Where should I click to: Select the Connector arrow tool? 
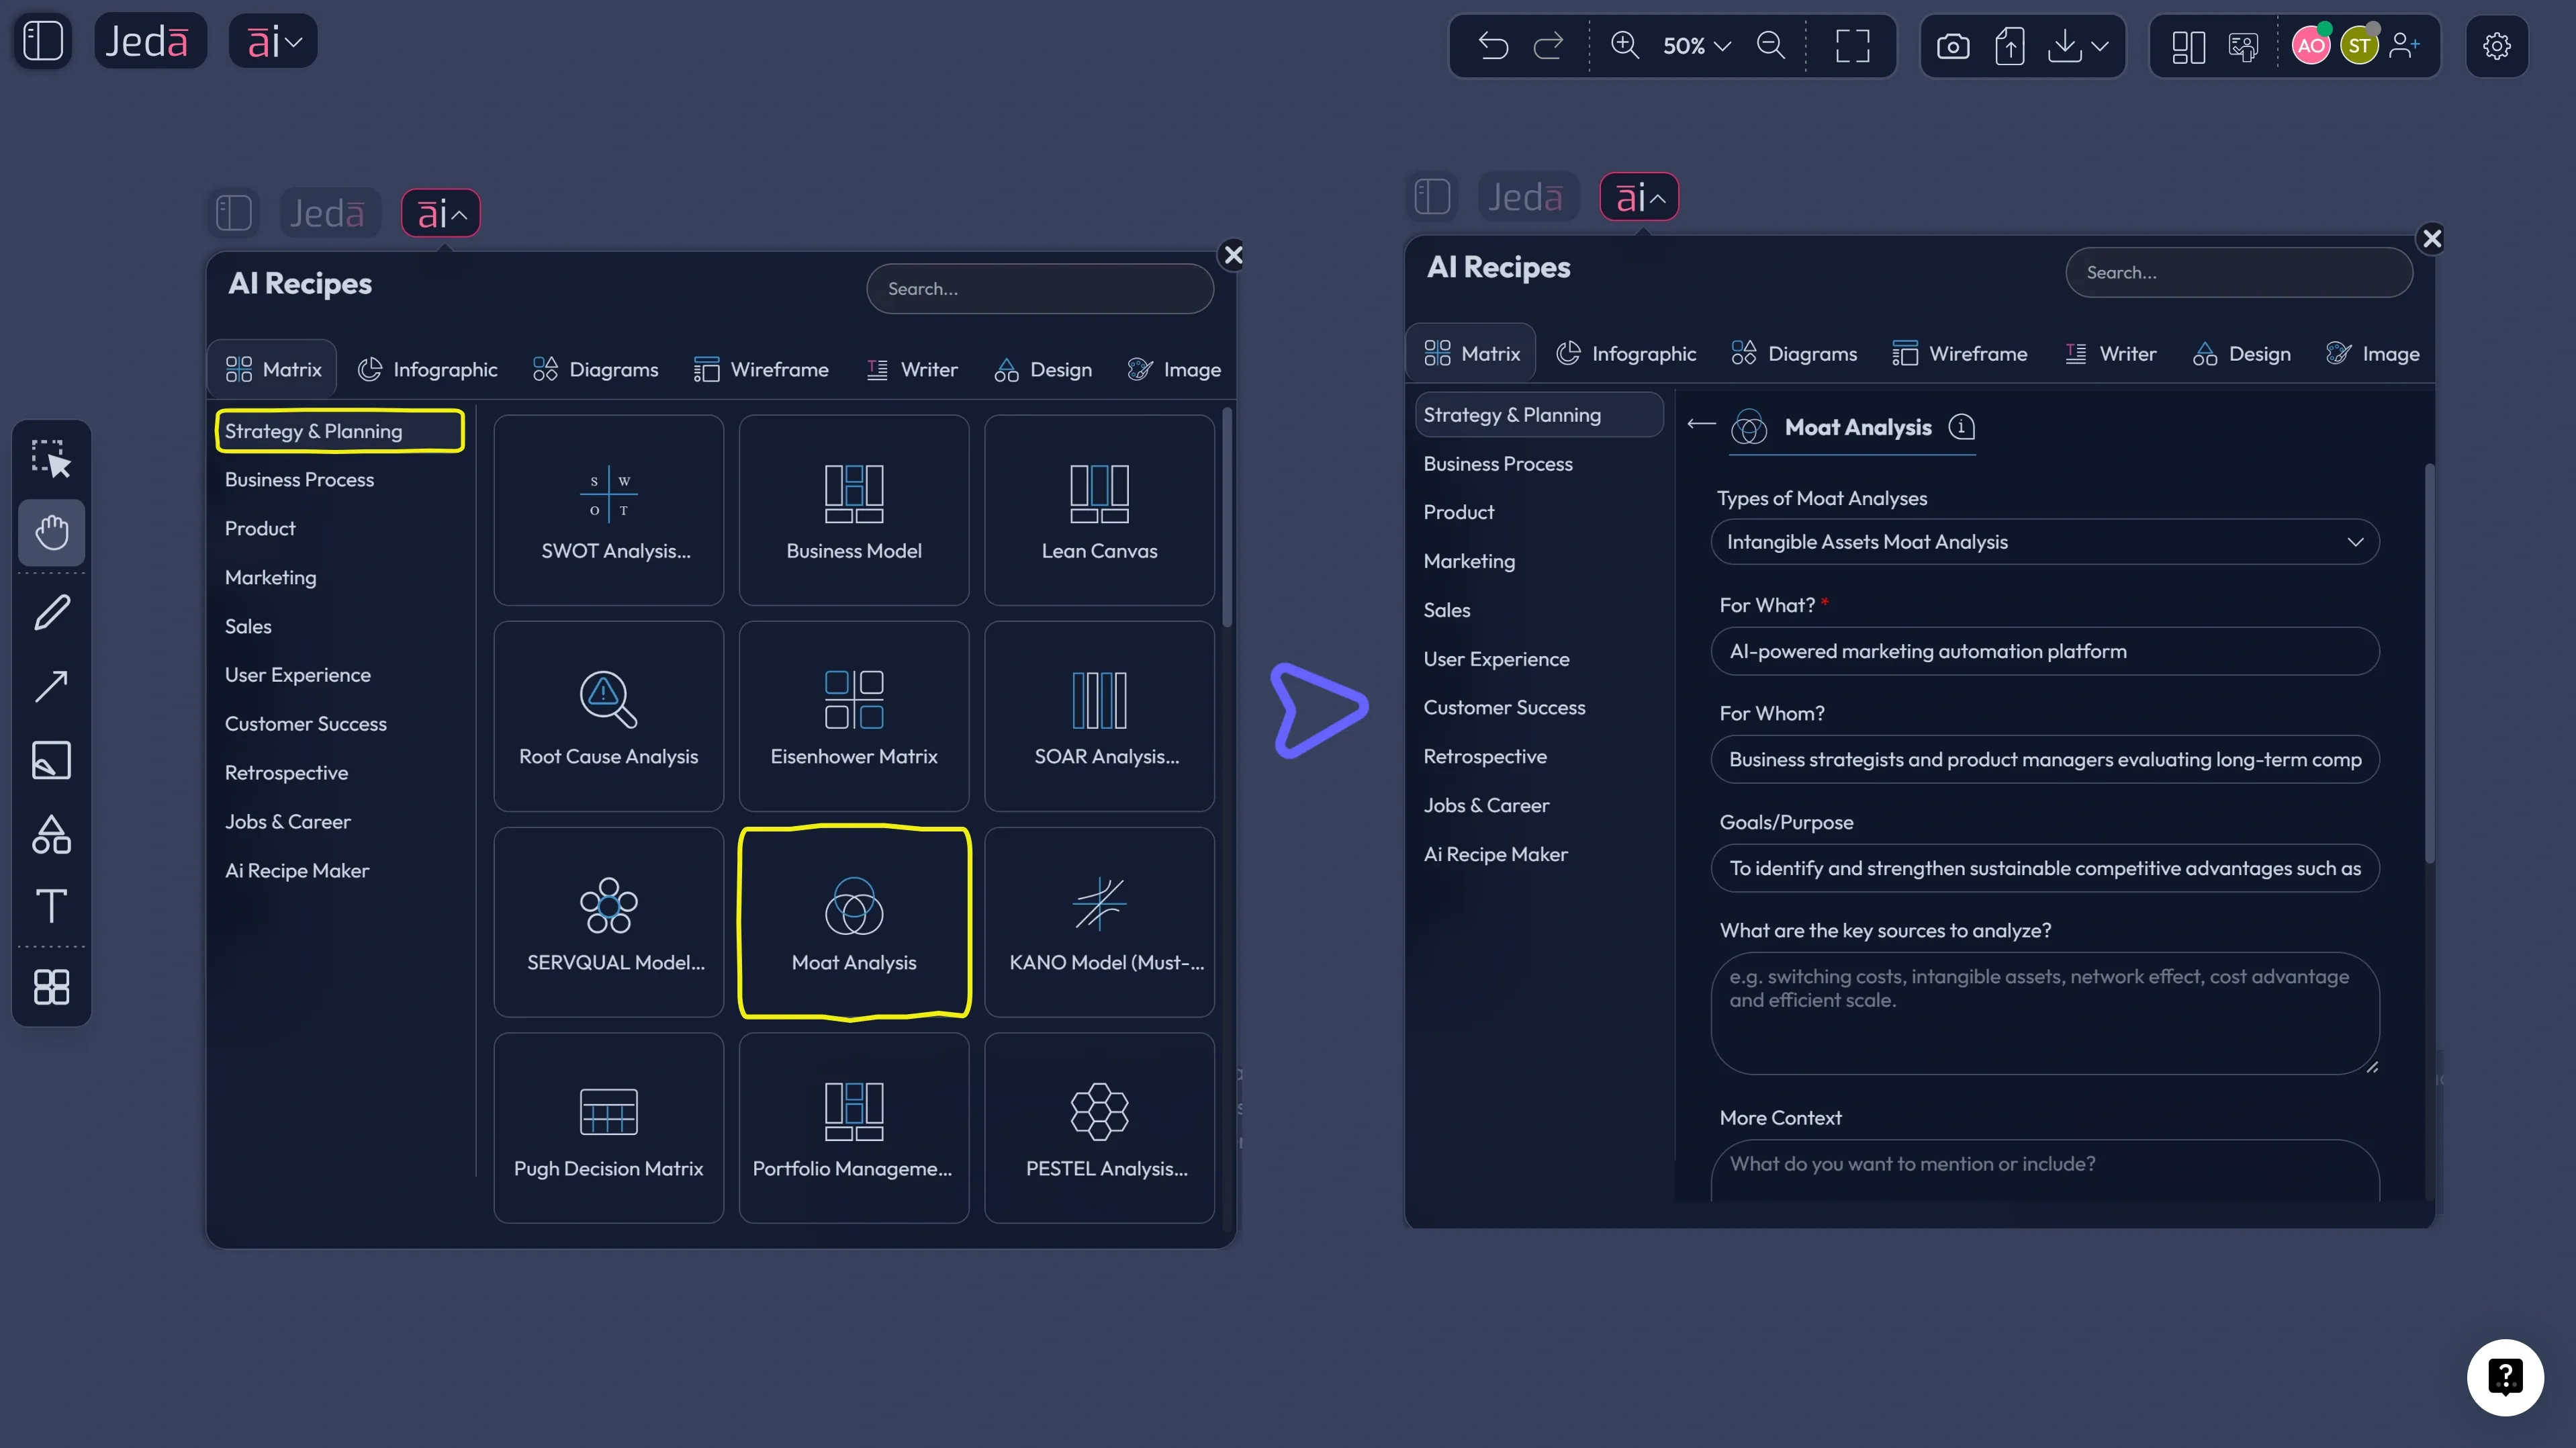pos(51,686)
